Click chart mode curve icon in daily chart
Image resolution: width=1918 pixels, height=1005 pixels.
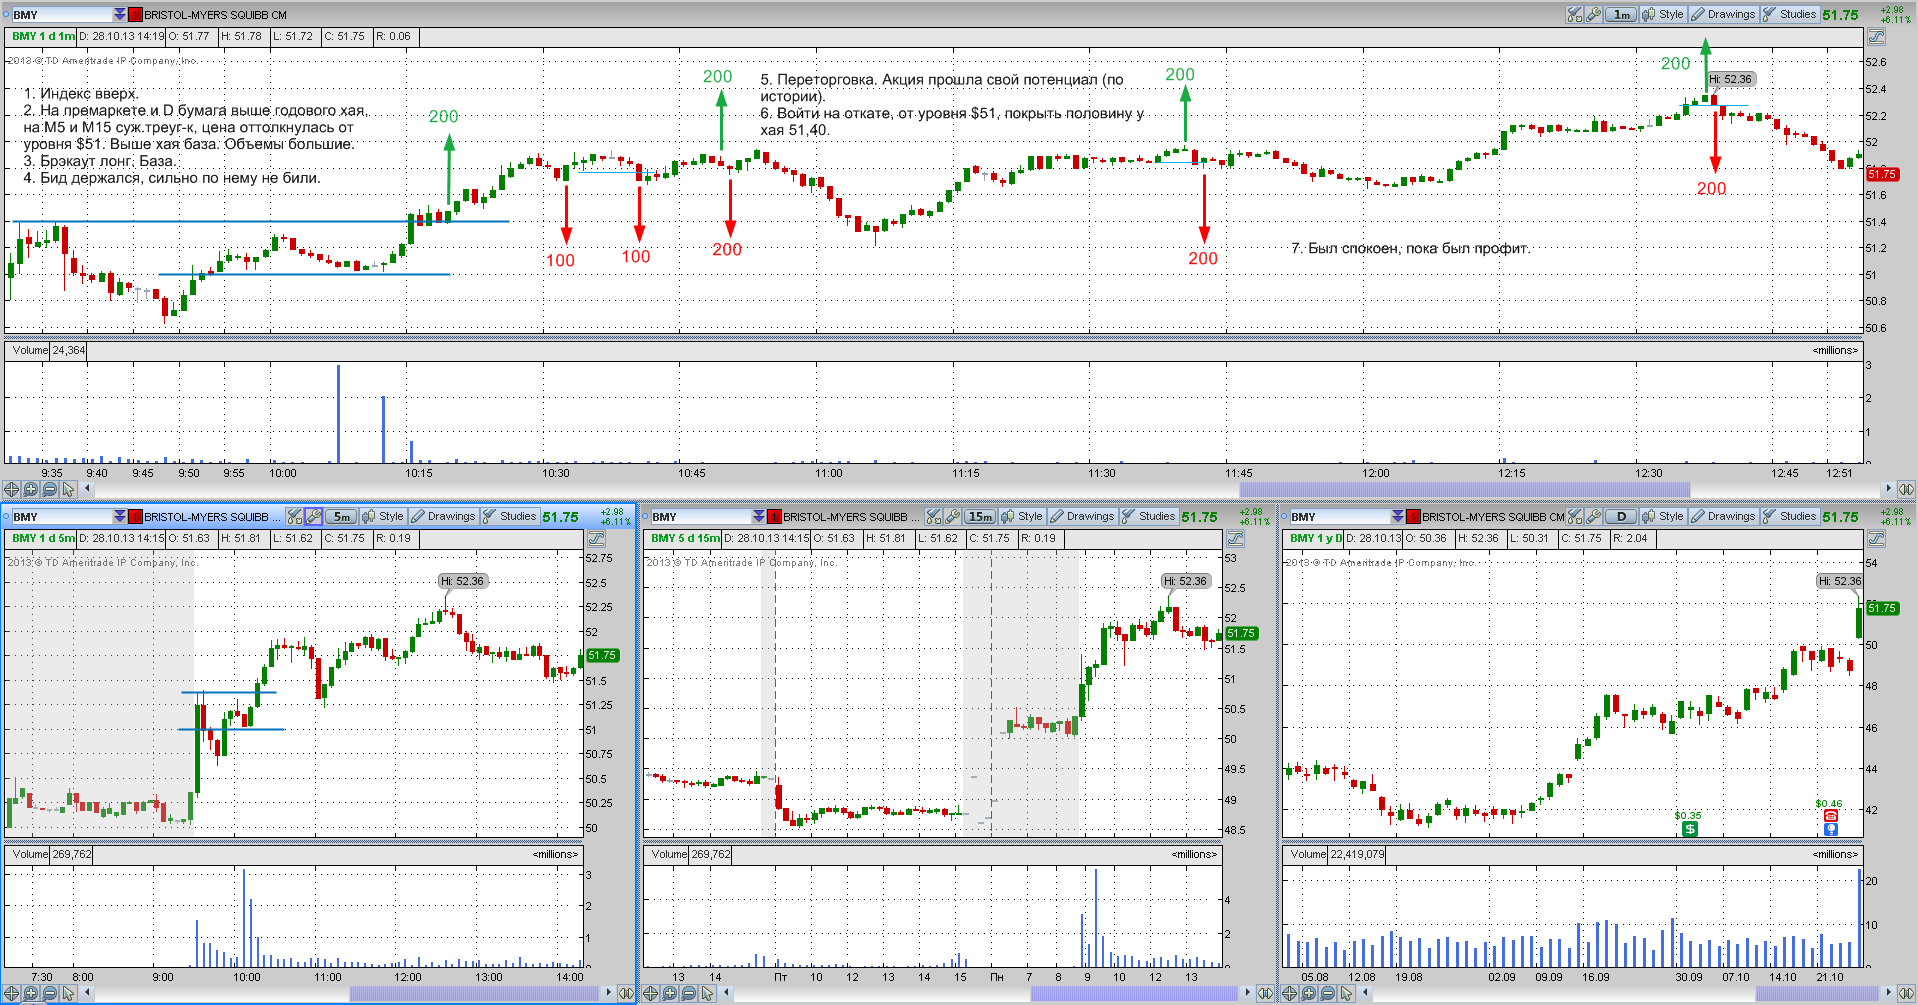(x=1876, y=538)
